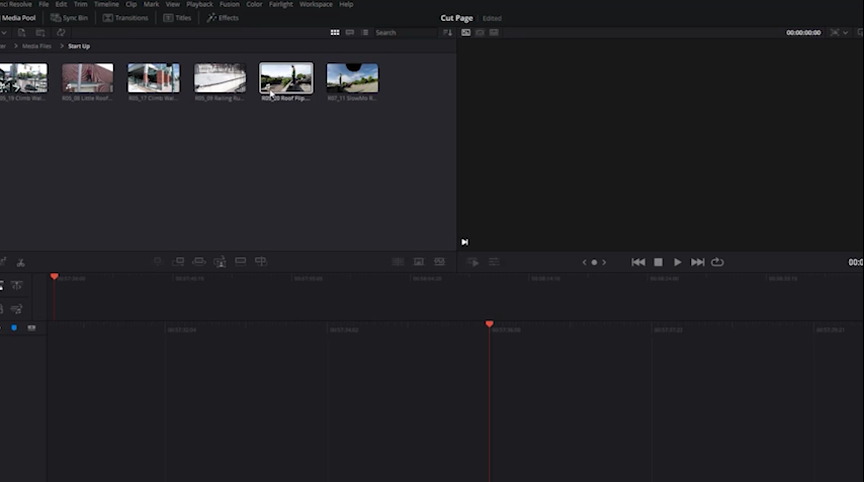Click the Start Up bin breadcrumb
The height and width of the screenshot is (482, 864).
79,46
